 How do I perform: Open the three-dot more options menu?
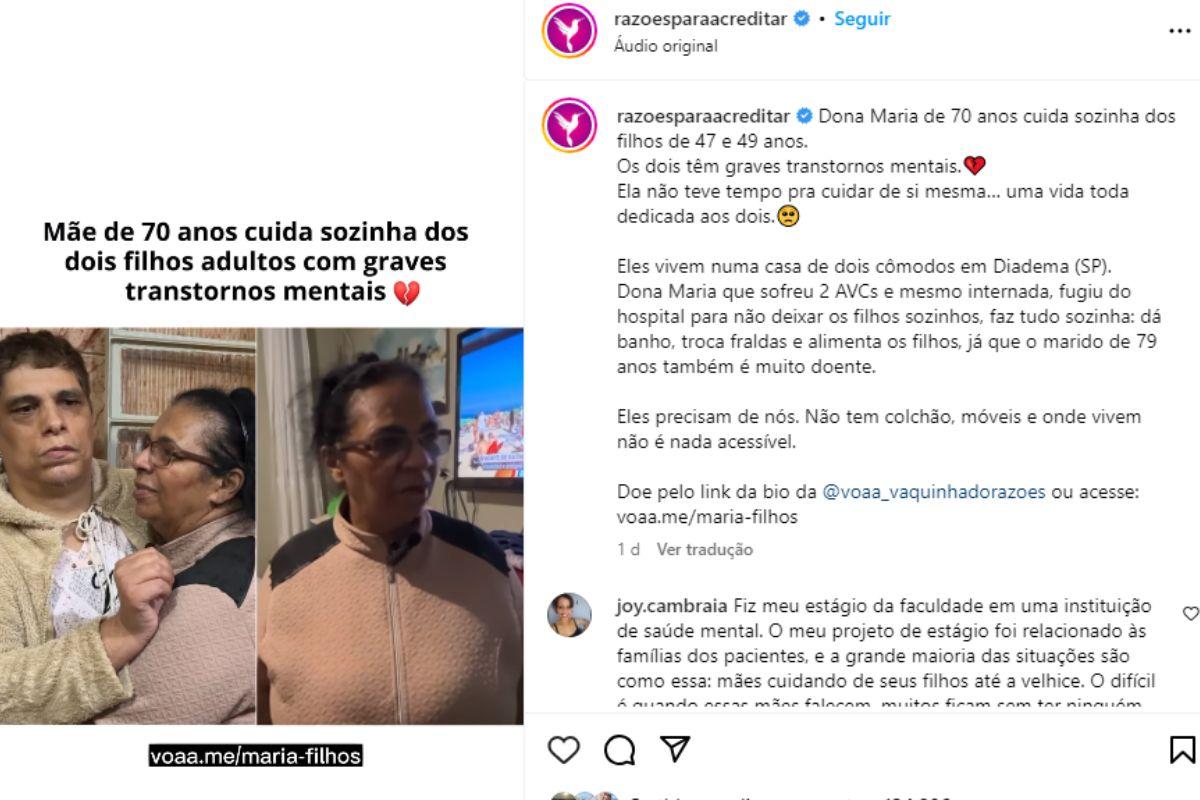[1180, 31]
